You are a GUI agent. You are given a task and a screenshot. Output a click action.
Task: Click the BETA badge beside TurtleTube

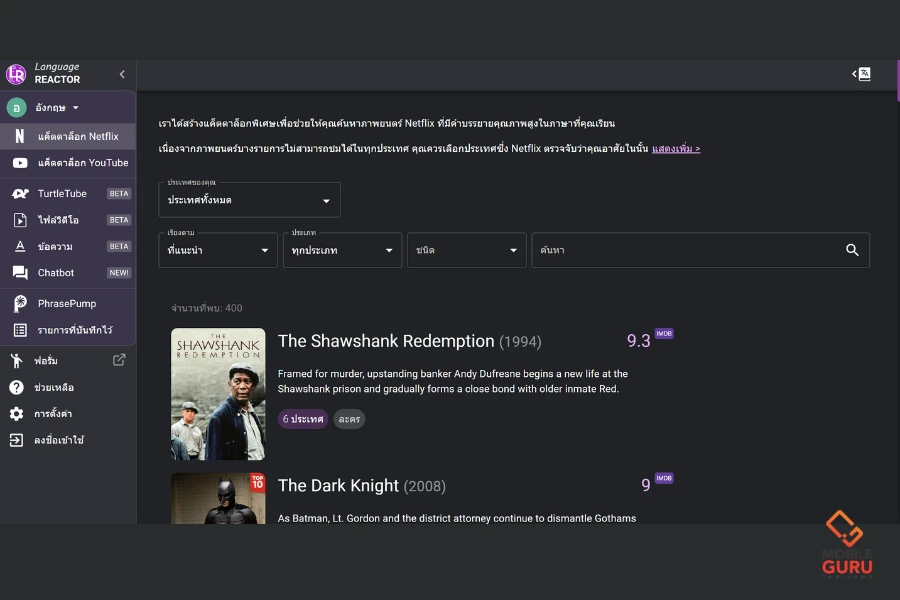pyautogui.click(x=119, y=193)
